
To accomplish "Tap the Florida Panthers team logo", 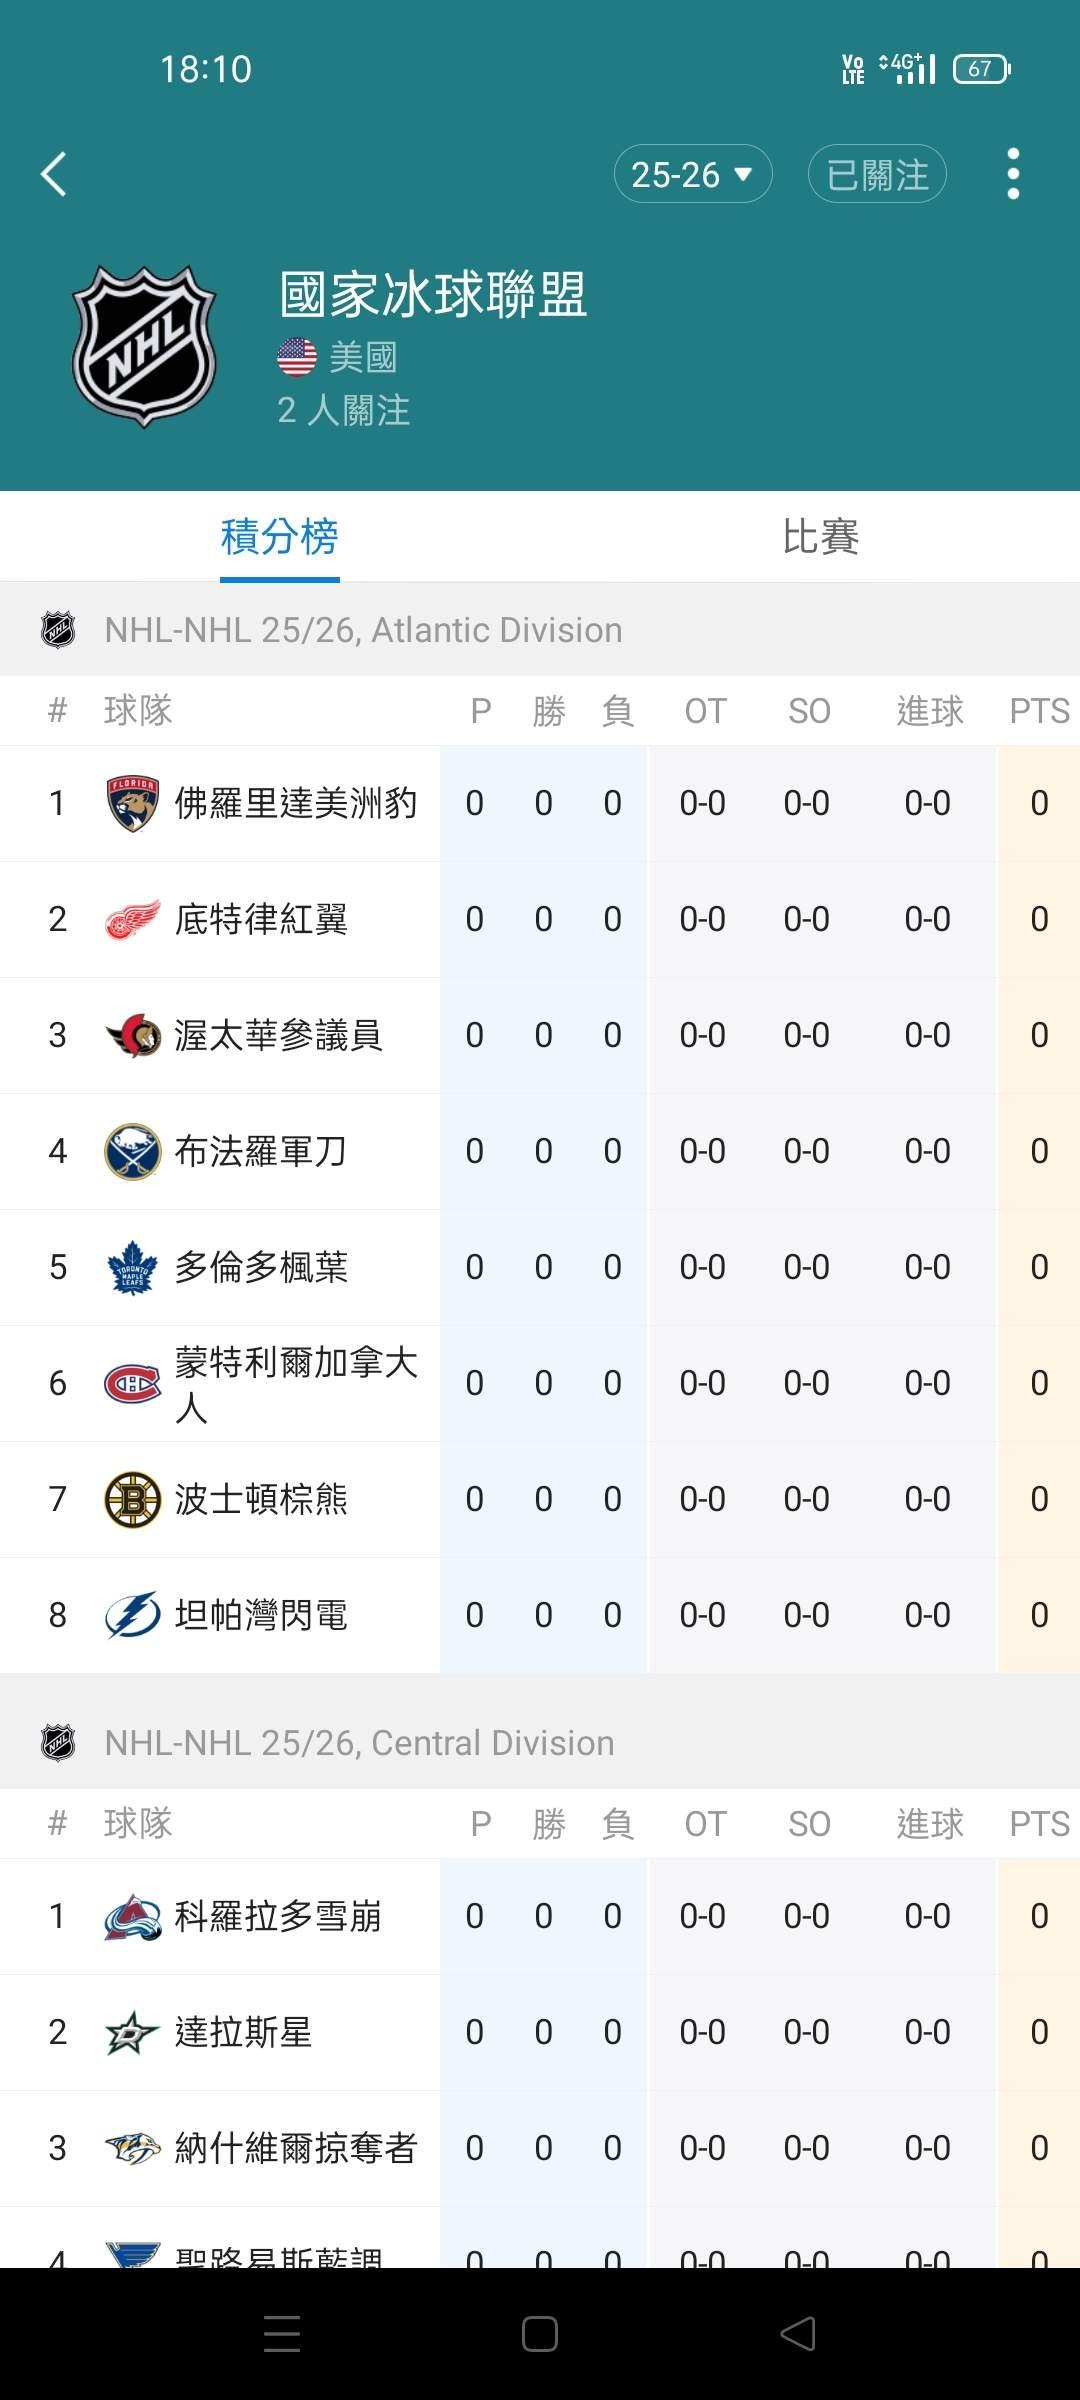I will [132, 803].
